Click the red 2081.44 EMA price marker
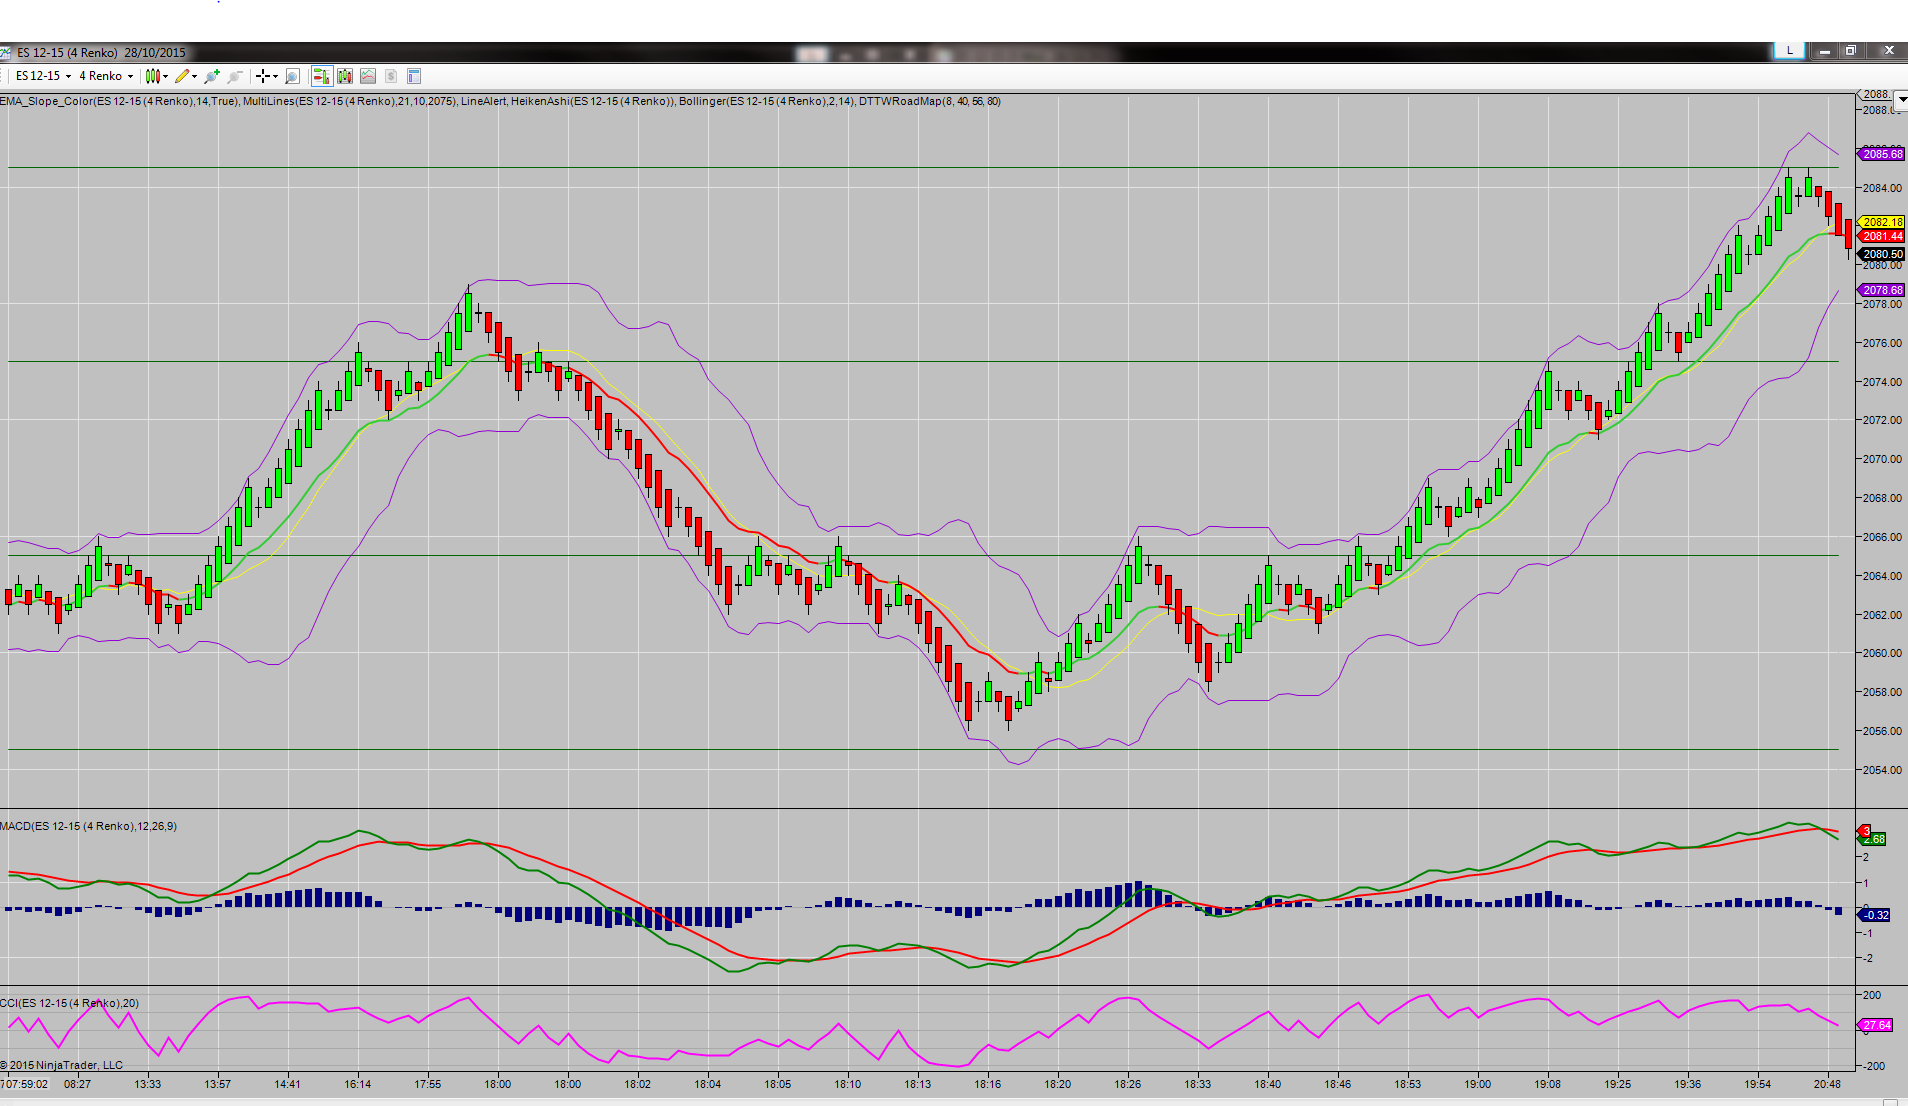This screenshot has height=1106, width=1908. point(1881,236)
